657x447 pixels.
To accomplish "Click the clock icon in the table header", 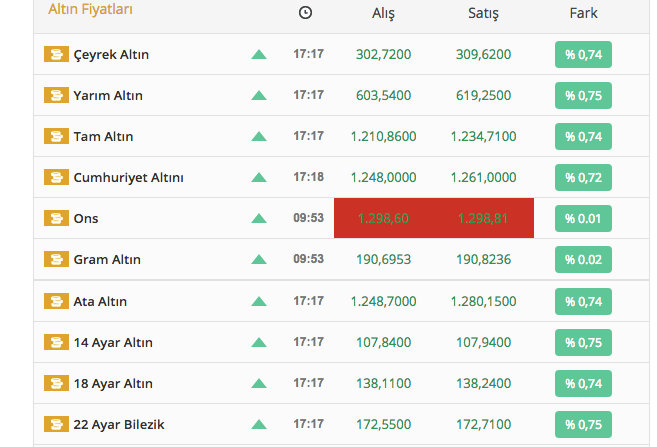I will (305, 13).
